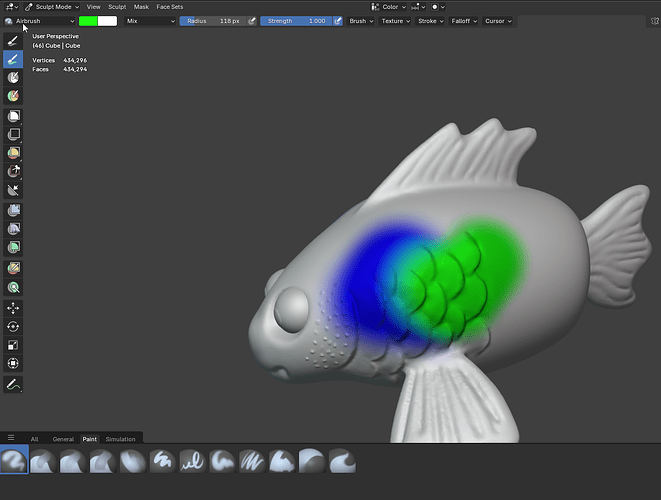
Task: Open the asset shelf hamburger menu
Action: [11, 438]
